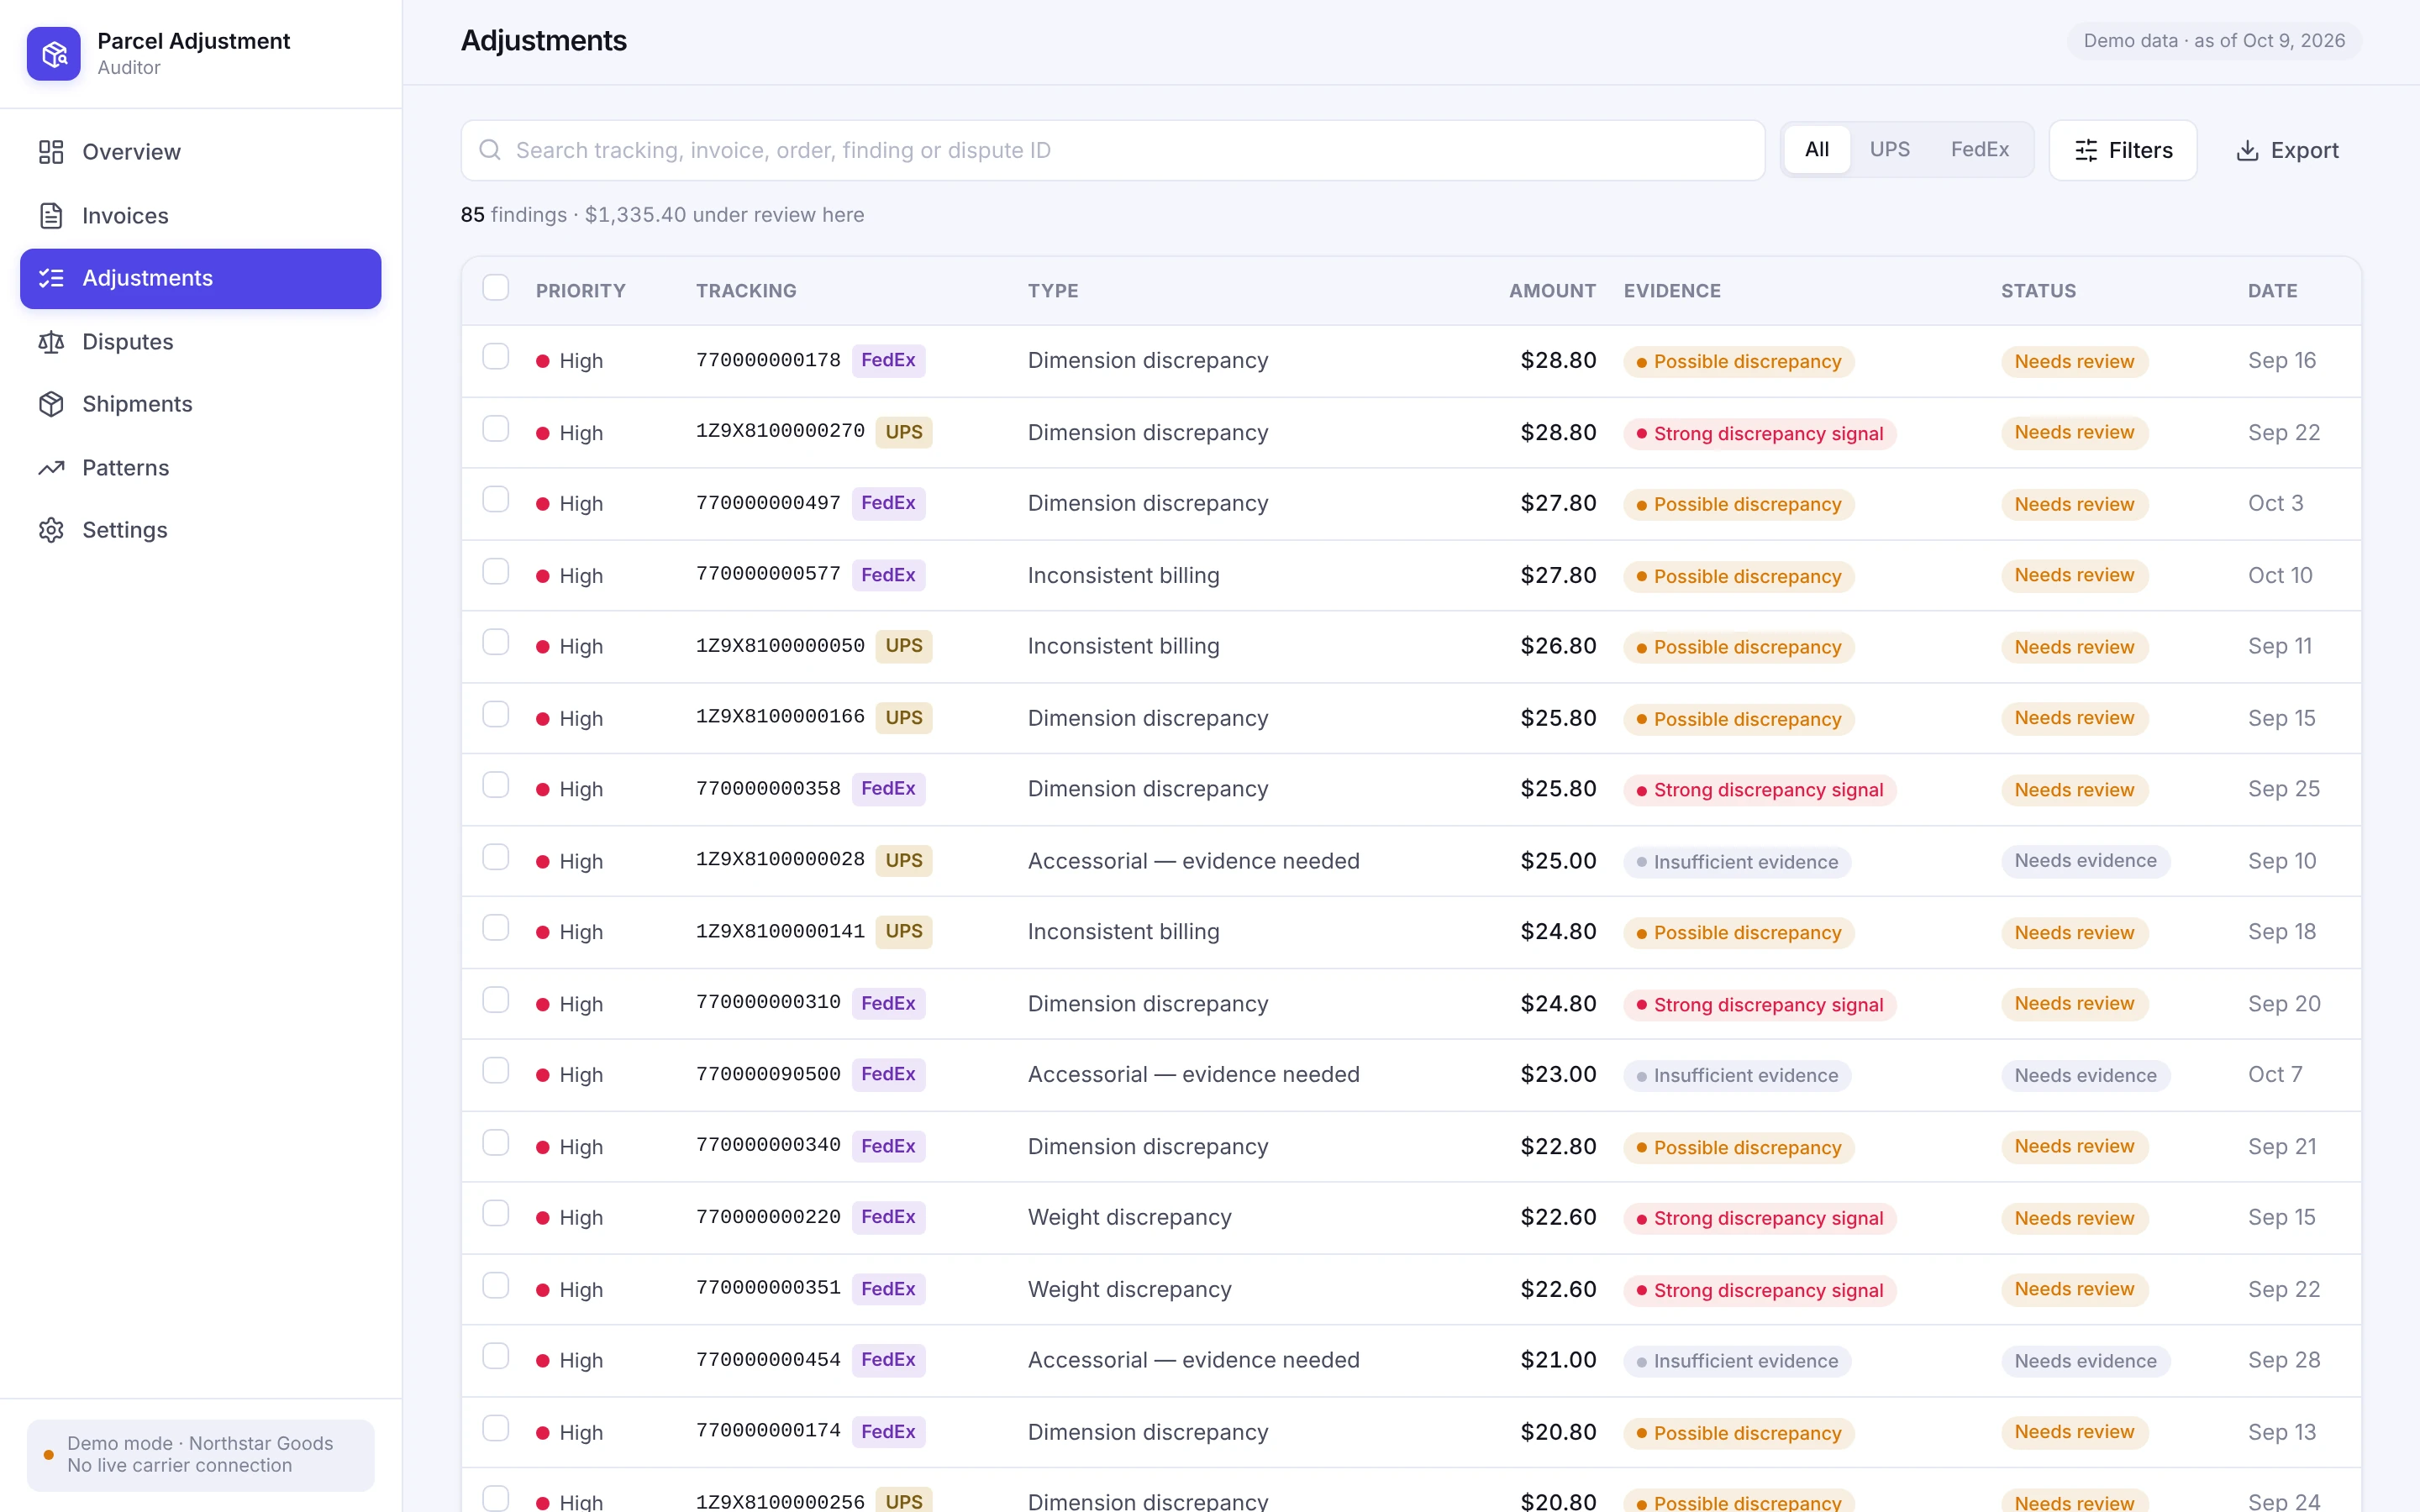This screenshot has height=1512, width=2420.
Task: Open tracking number 1Z9X8100000166
Action: pyautogui.click(x=780, y=717)
